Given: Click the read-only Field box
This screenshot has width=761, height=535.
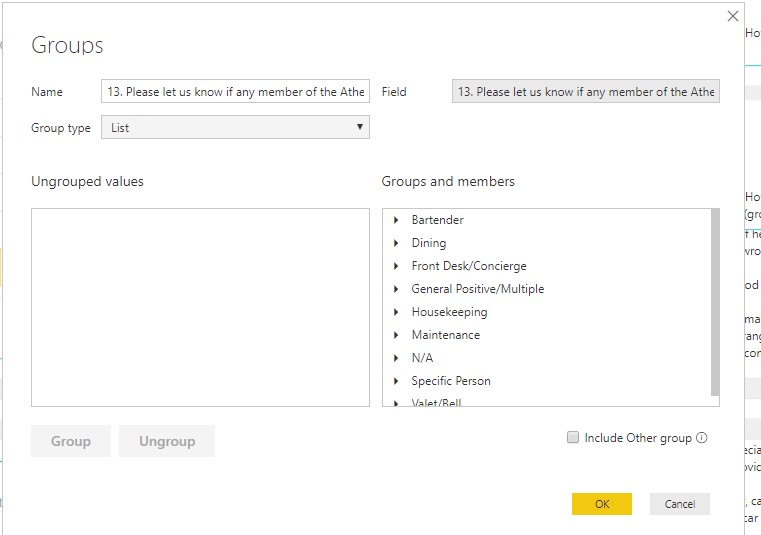Looking at the screenshot, I should coord(586,91).
